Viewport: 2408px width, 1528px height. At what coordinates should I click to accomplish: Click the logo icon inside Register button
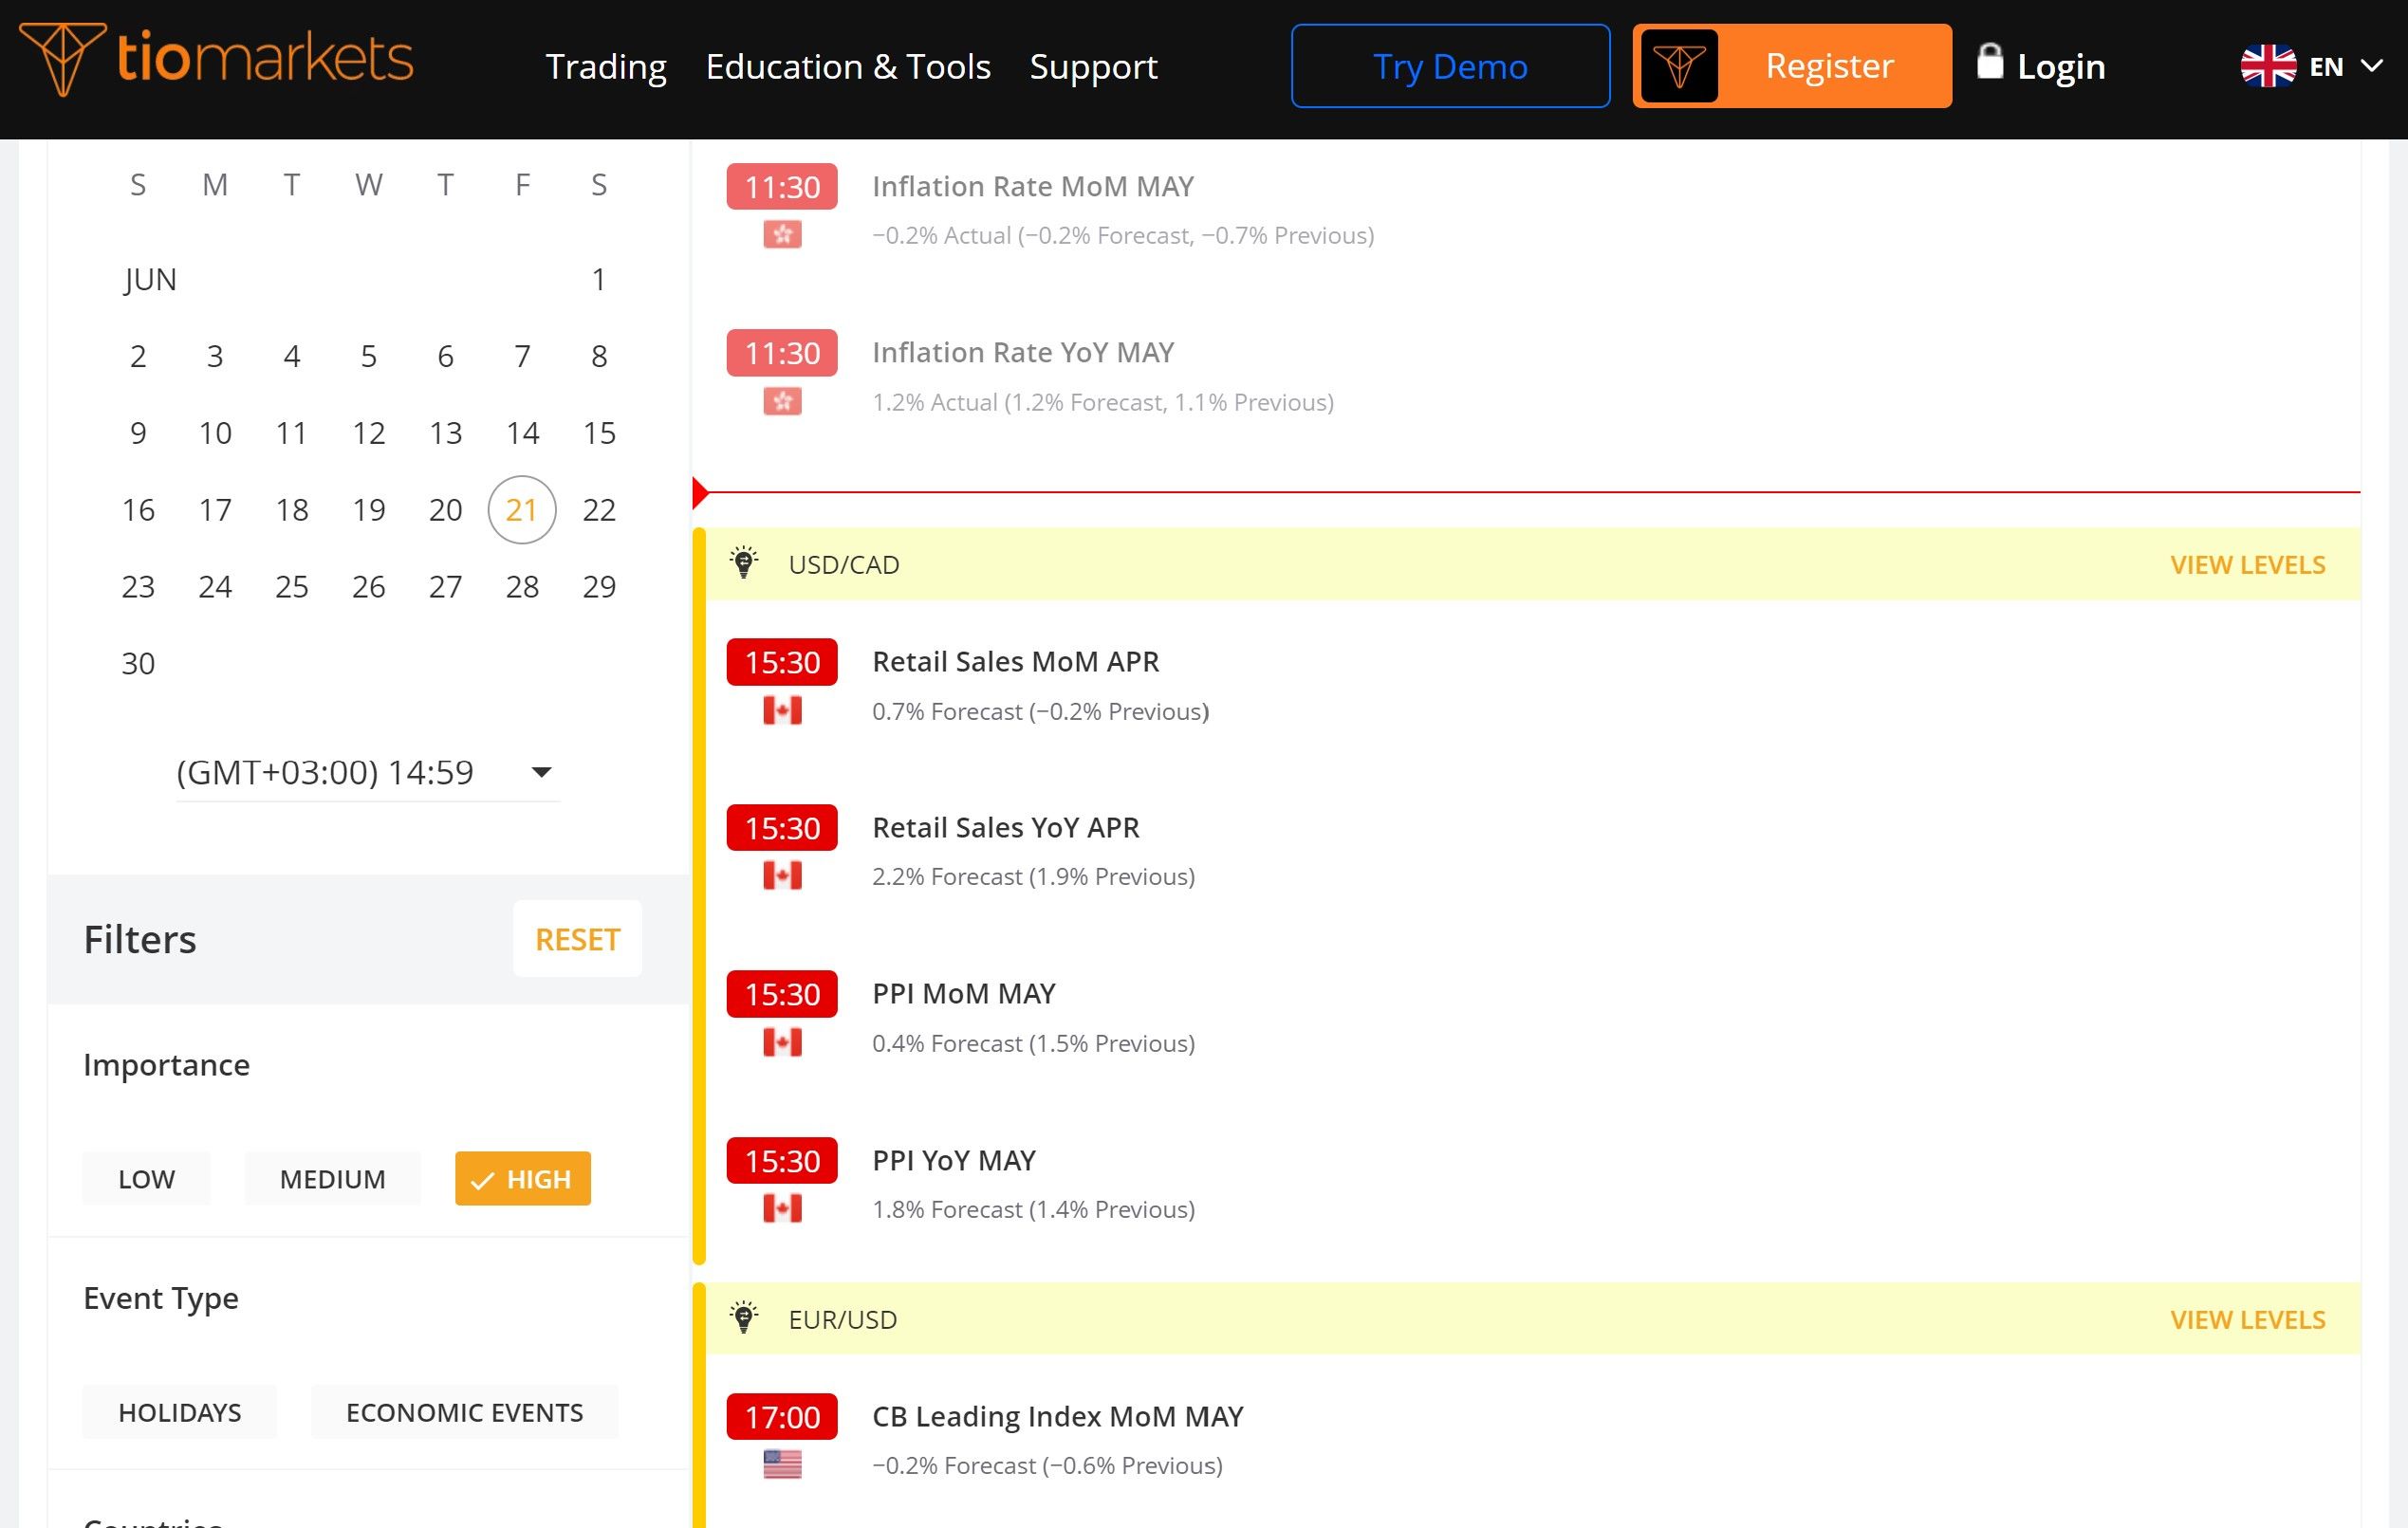tap(1679, 66)
